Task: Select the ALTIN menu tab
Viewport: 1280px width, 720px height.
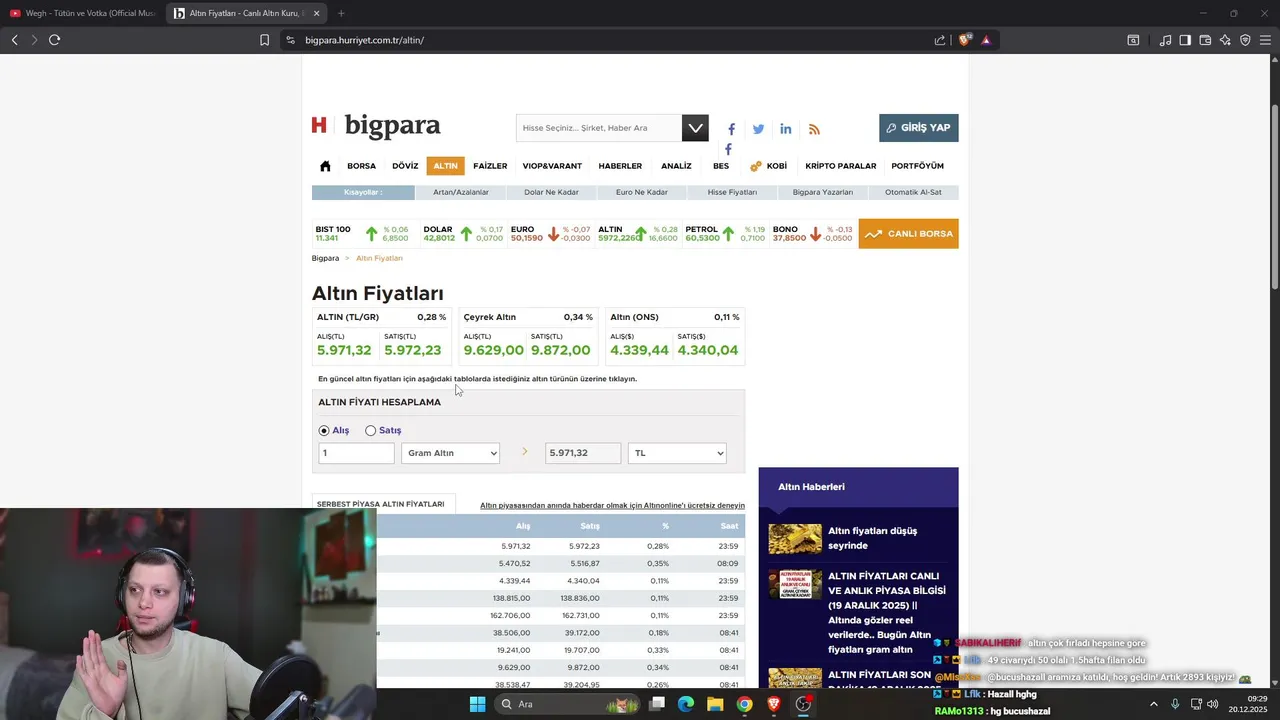Action: pos(445,166)
